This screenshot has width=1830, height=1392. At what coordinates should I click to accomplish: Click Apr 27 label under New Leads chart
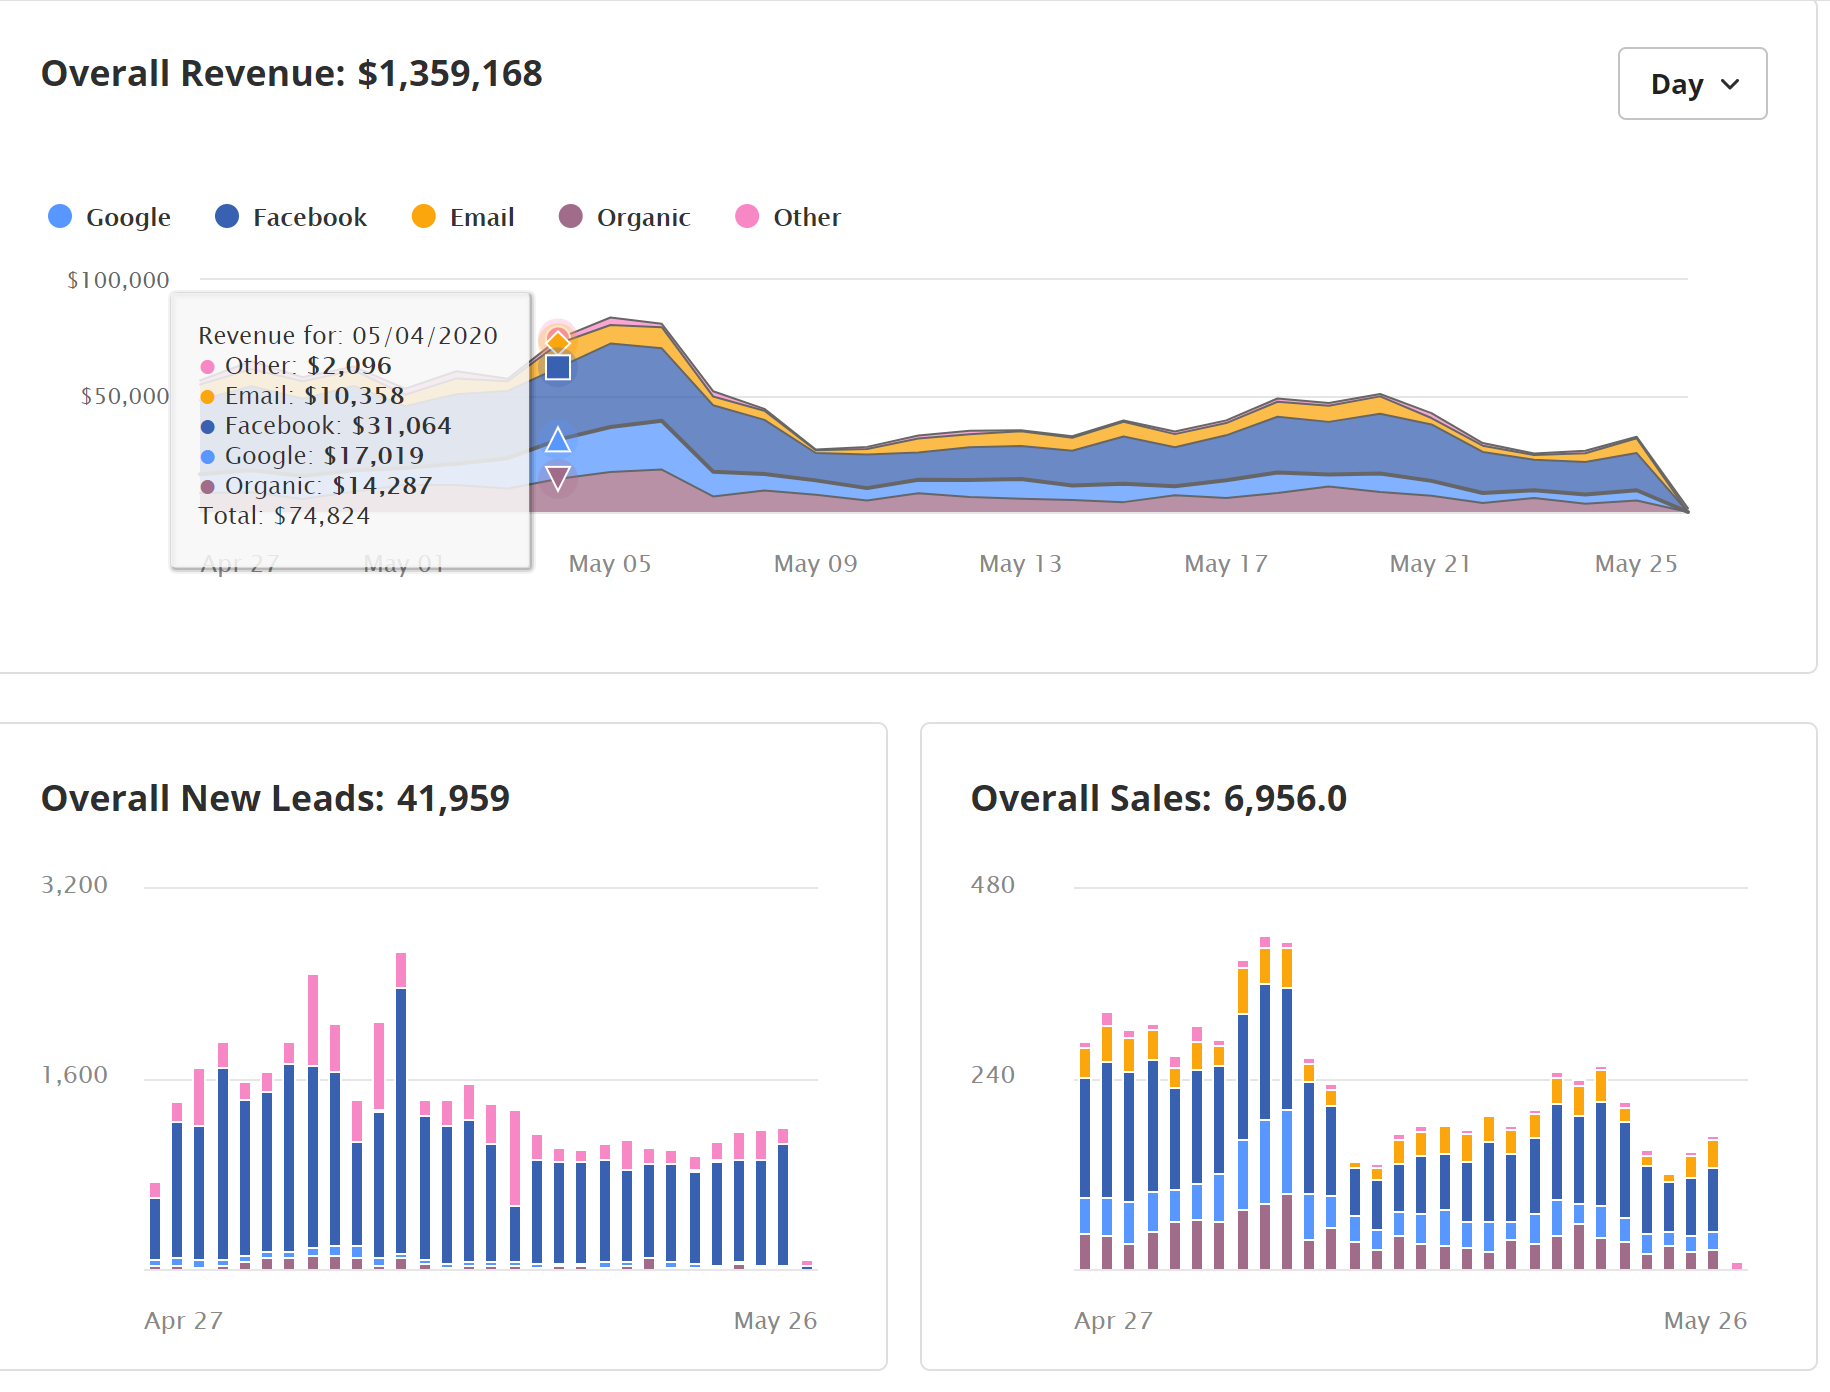tap(183, 1321)
